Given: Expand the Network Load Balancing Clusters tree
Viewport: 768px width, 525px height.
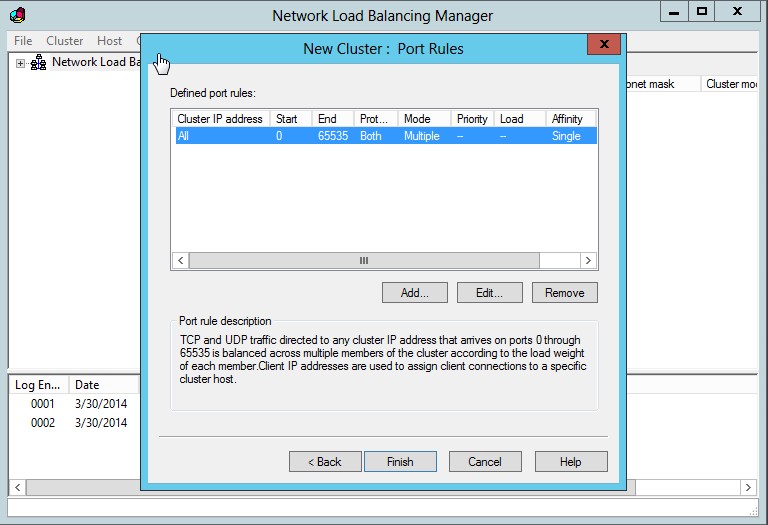Looking at the screenshot, I should tap(20, 62).
